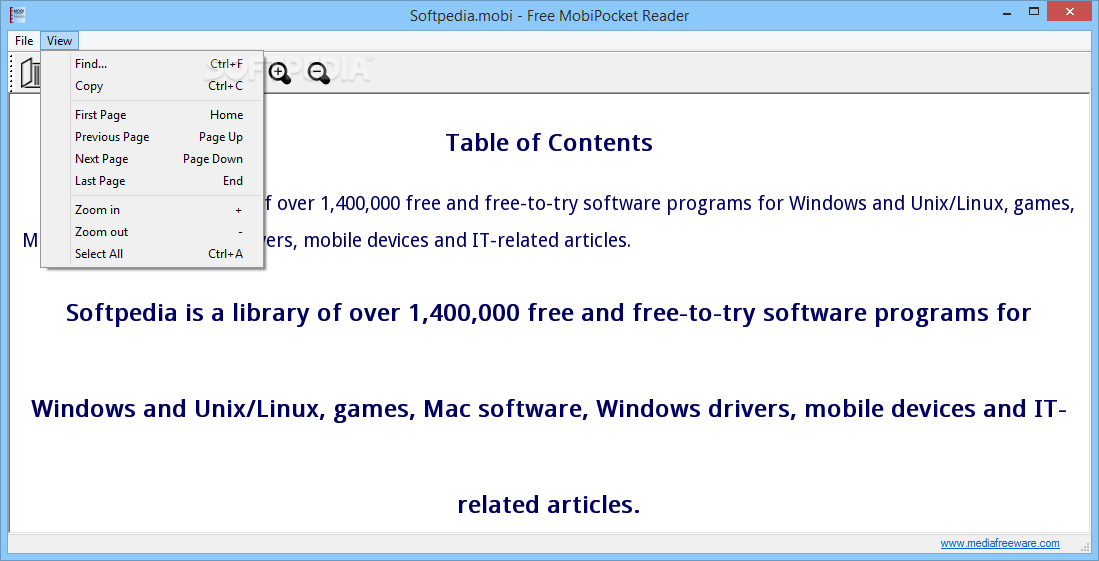The height and width of the screenshot is (561, 1099).
Task: Go to First Page menu entry
Action: (152, 114)
